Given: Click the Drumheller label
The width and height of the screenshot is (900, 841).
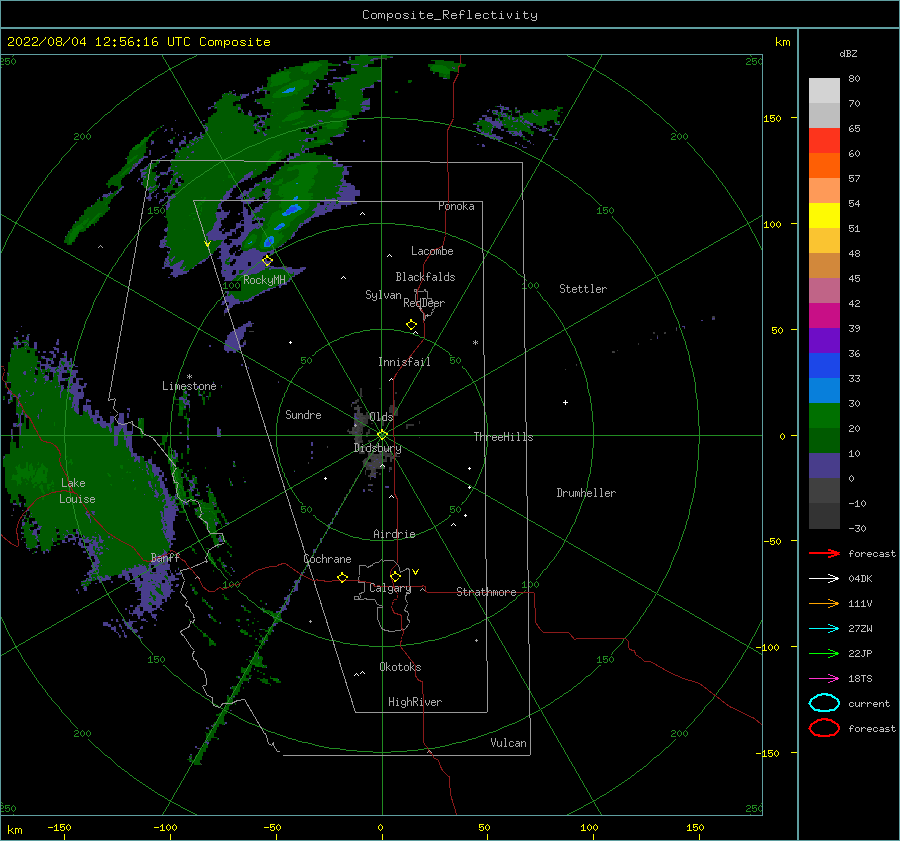Looking at the screenshot, I should 586,493.
